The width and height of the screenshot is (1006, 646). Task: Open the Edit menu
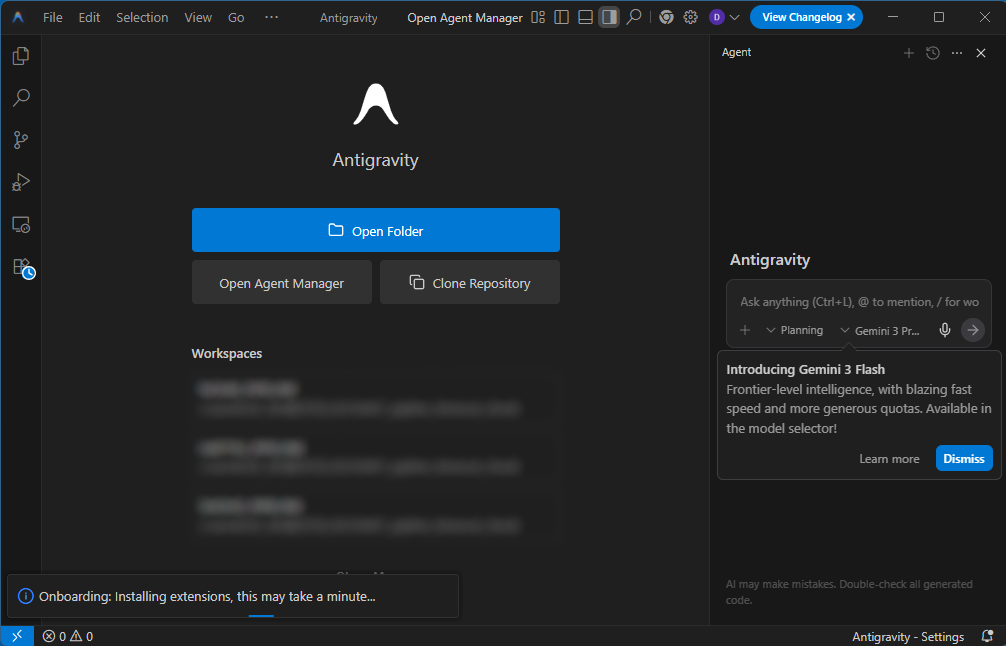pyautogui.click(x=89, y=17)
